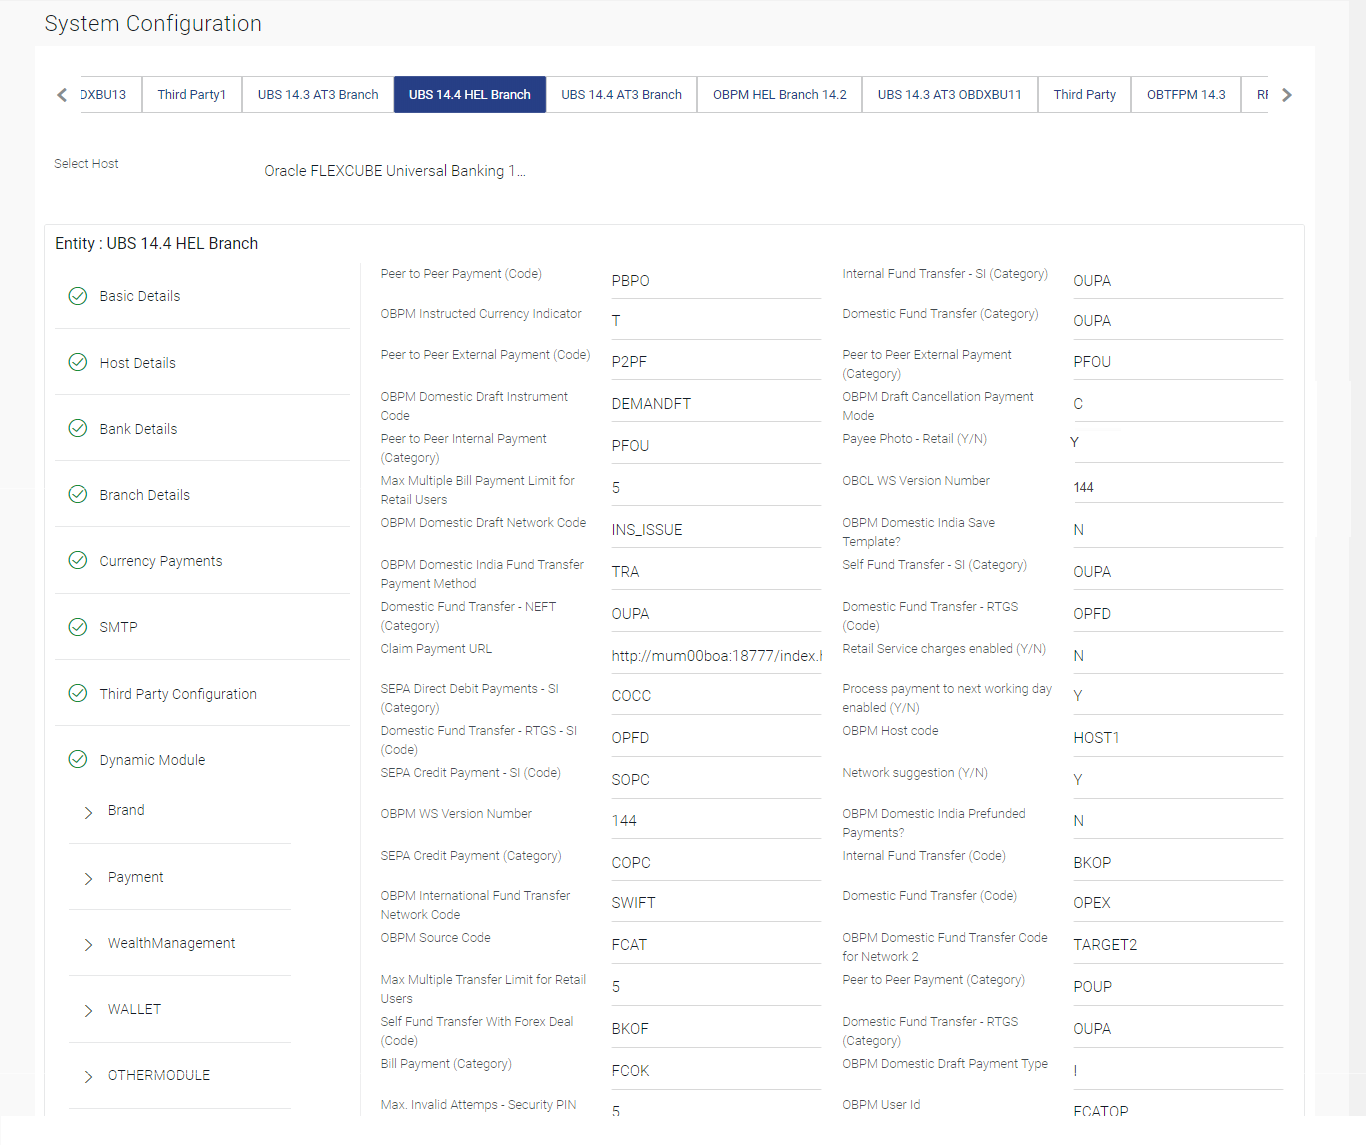The width and height of the screenshot is (1366, 1145).
Task: Click the next tabs arrow icon
Action: (x=1287, y=95)
